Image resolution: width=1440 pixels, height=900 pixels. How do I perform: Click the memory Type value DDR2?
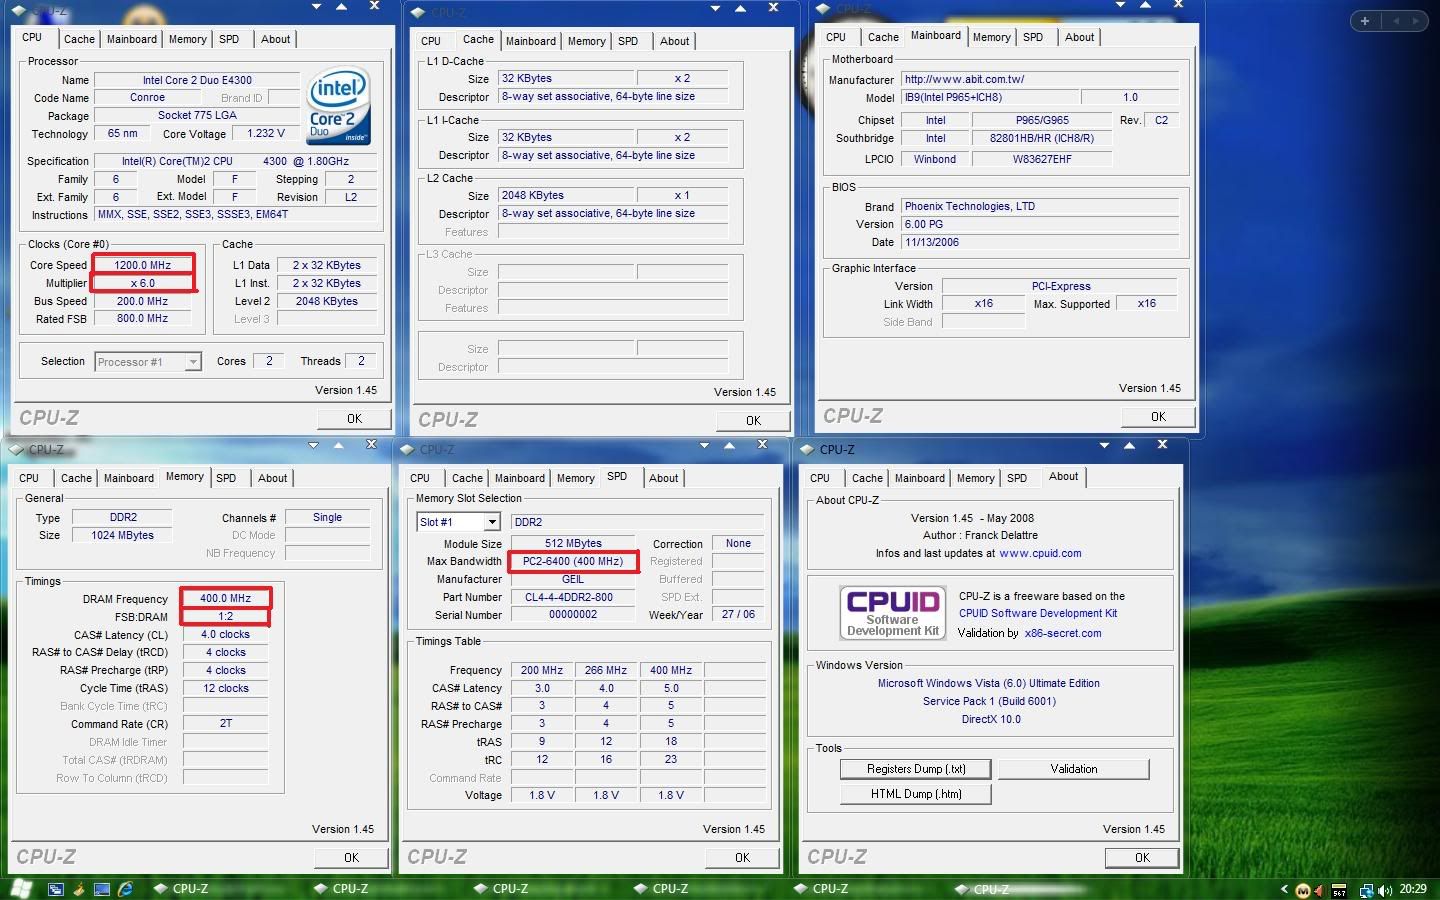[123, 517]
